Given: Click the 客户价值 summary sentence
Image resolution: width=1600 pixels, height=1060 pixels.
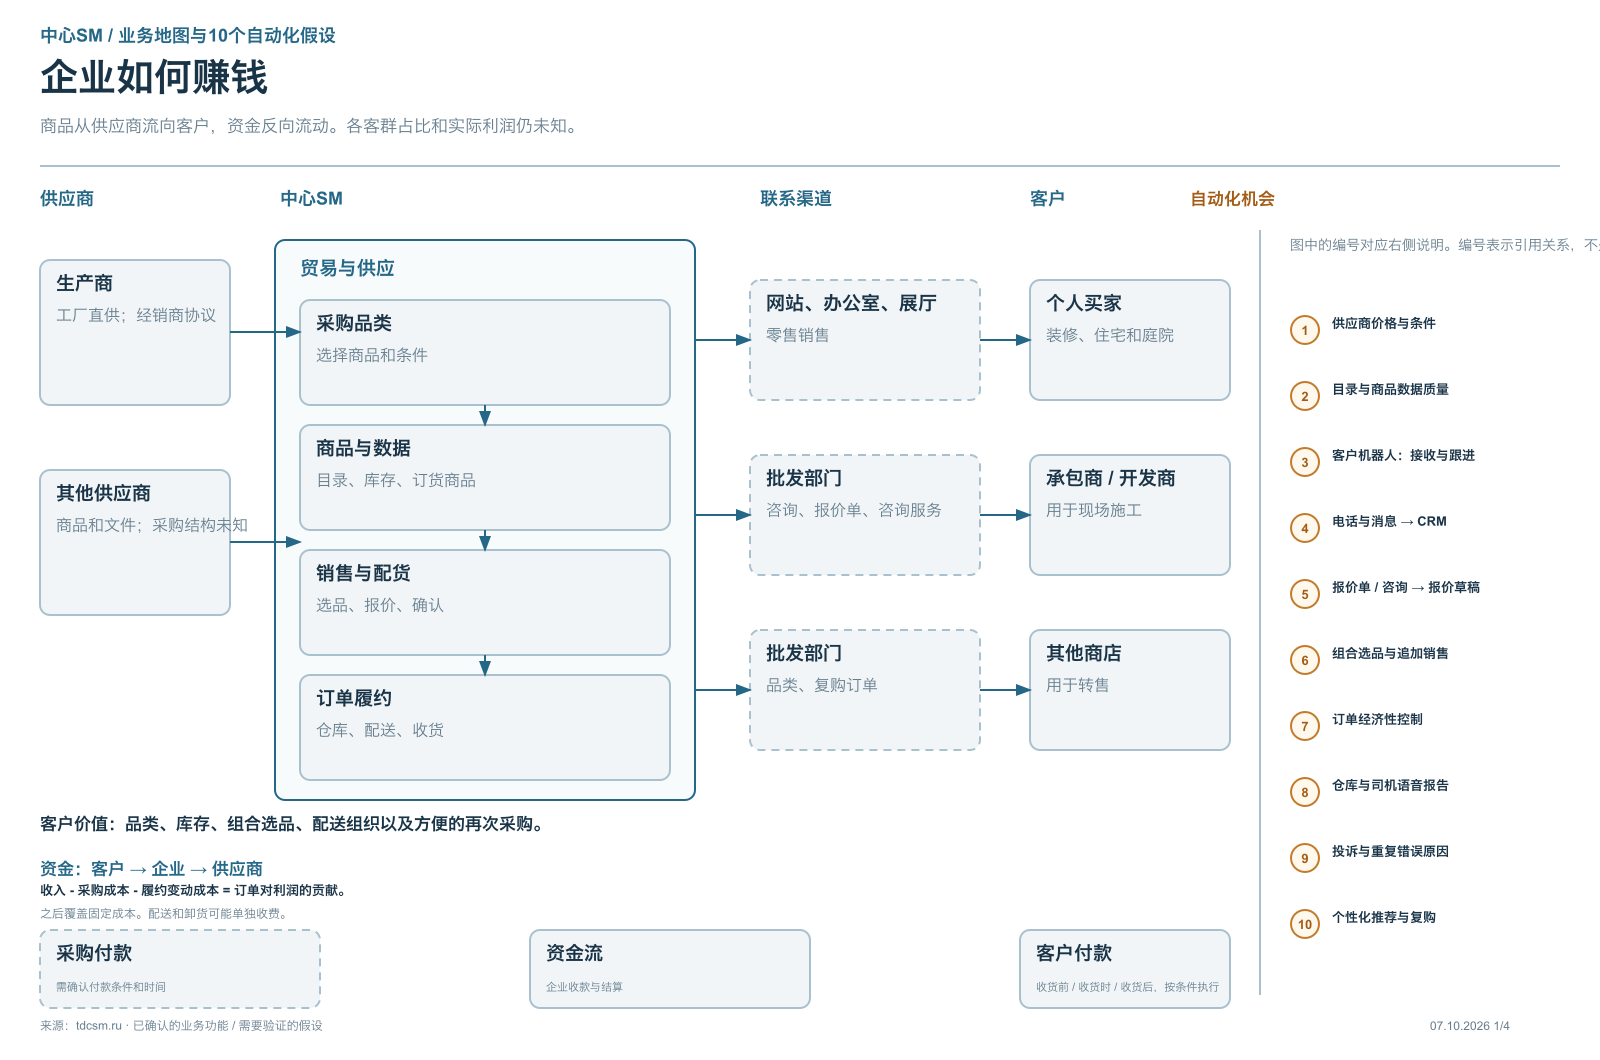Looking at the screenshot, I should click(294, 824).
